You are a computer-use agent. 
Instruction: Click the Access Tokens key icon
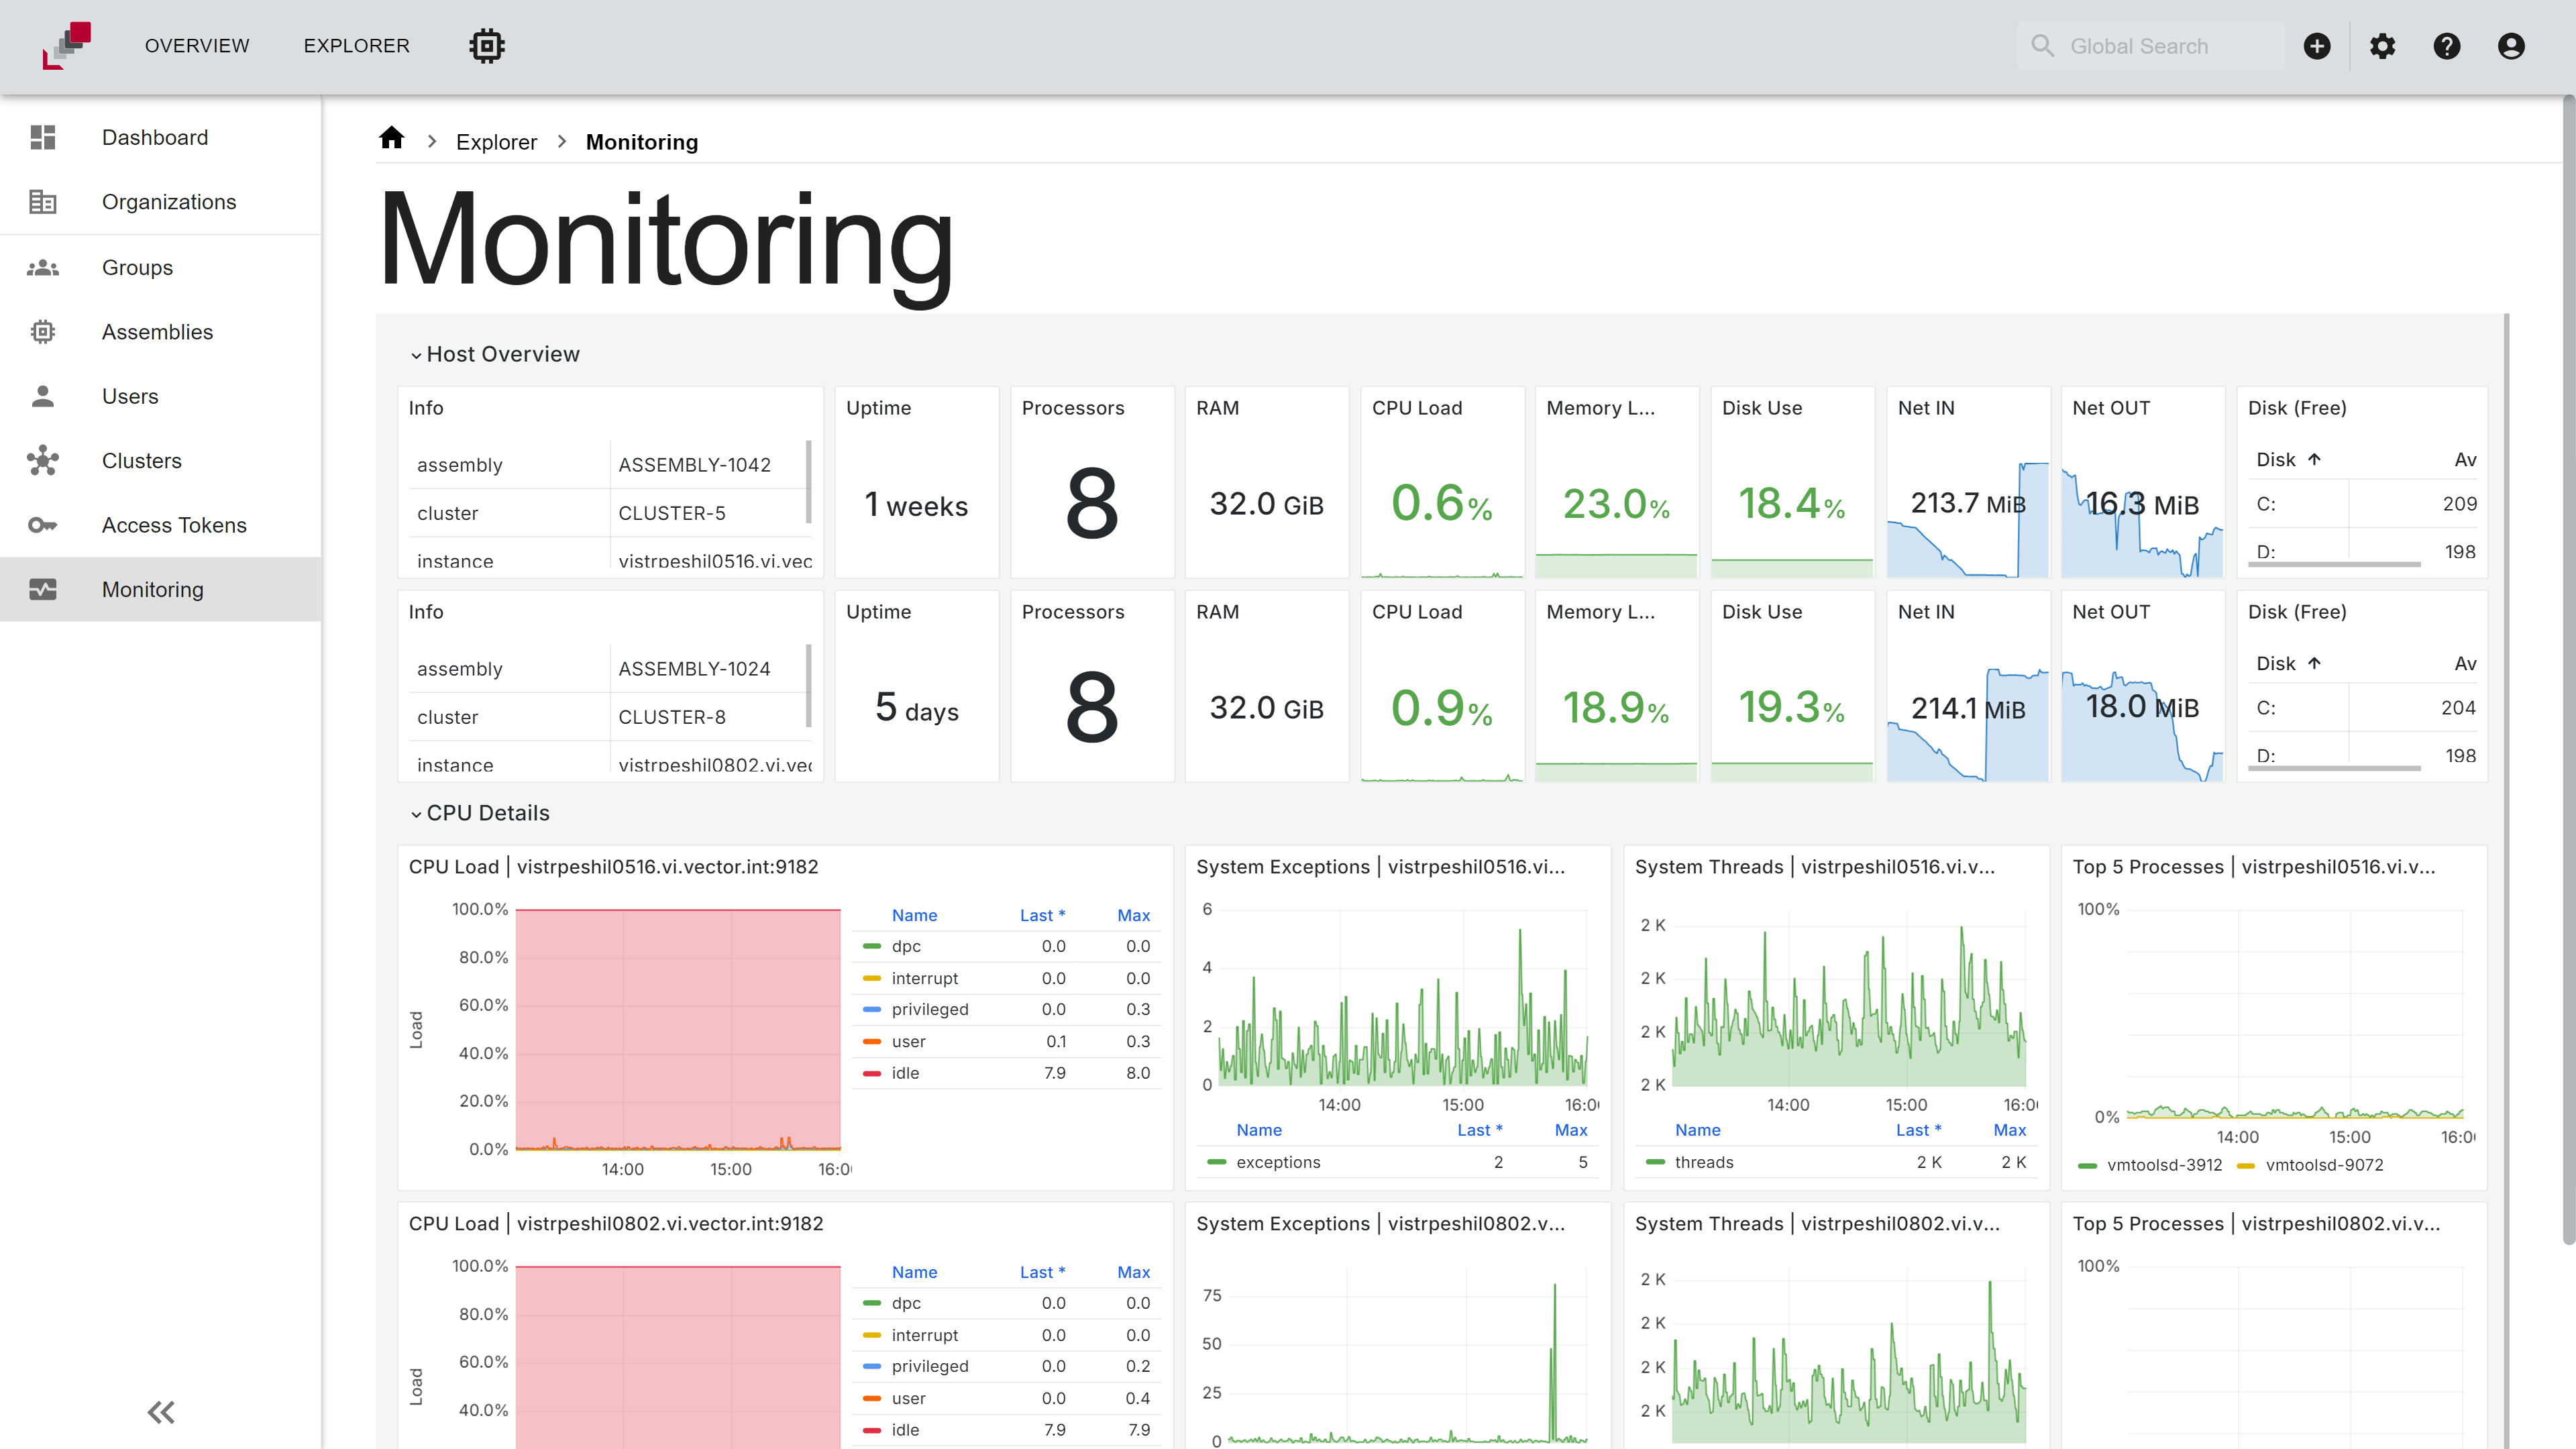click(x=43, y=525)
